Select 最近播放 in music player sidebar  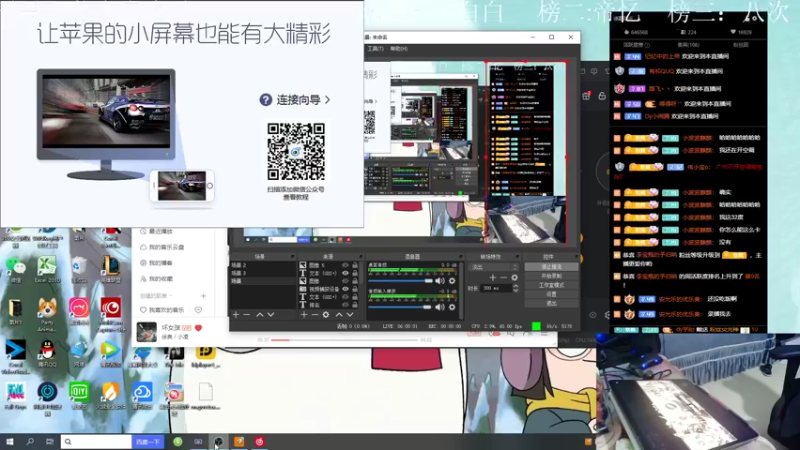point(156,231)
